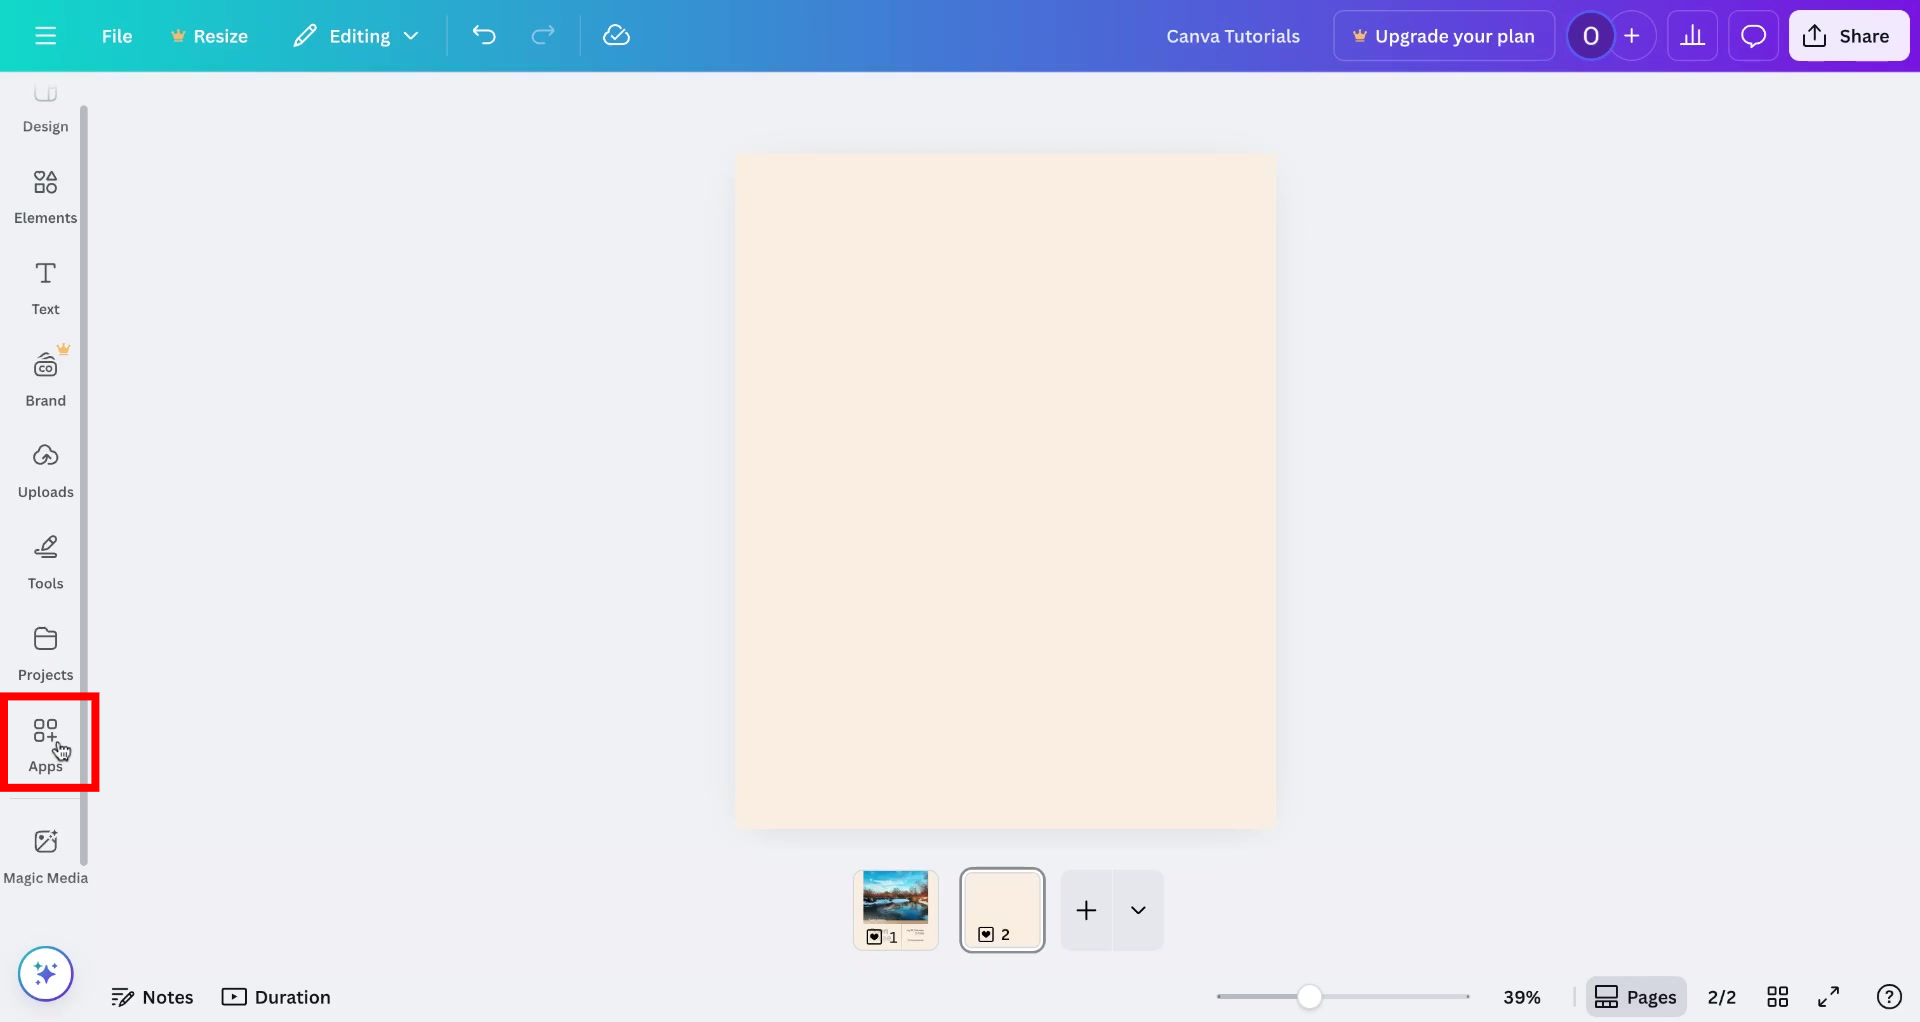The image size is (1920, 1022).
Task: Open the main hamburger menu
Action: 46,35
